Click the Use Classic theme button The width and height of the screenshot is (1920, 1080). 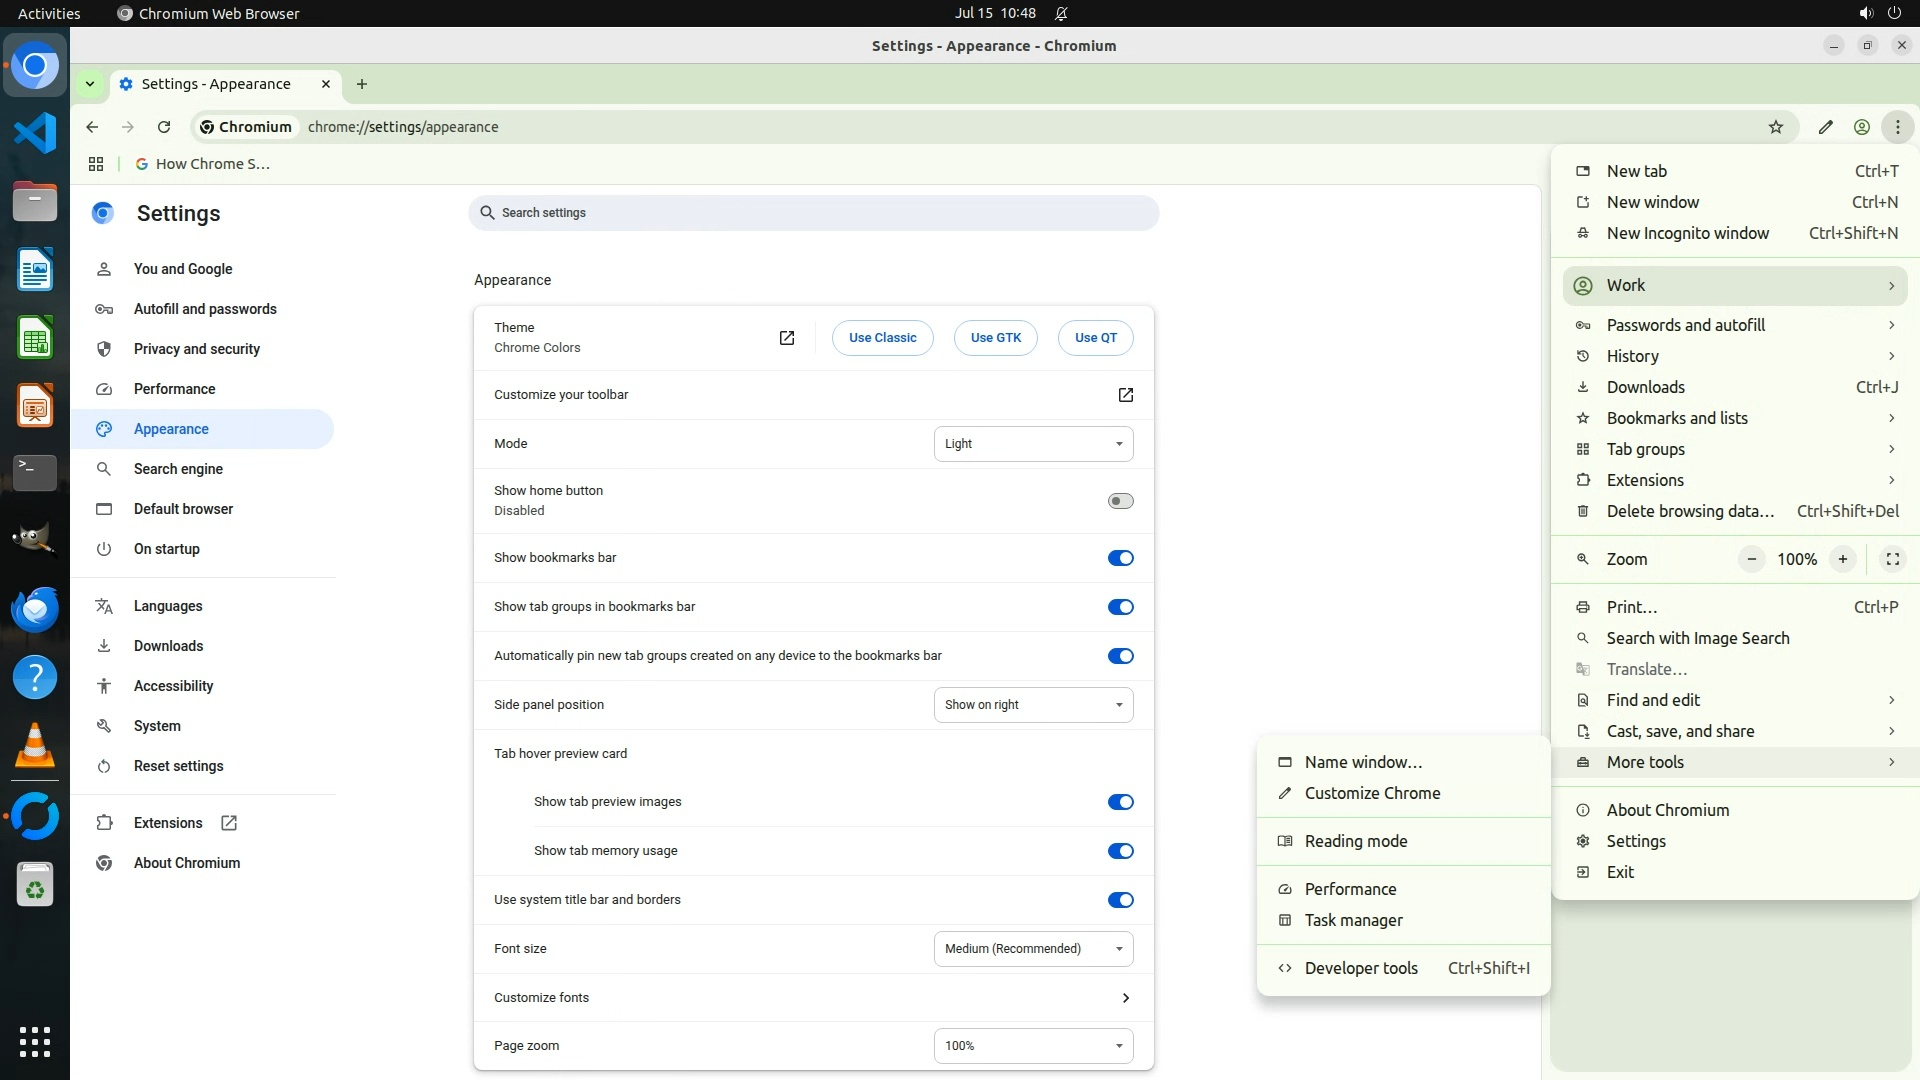click(x=882, y=338)
